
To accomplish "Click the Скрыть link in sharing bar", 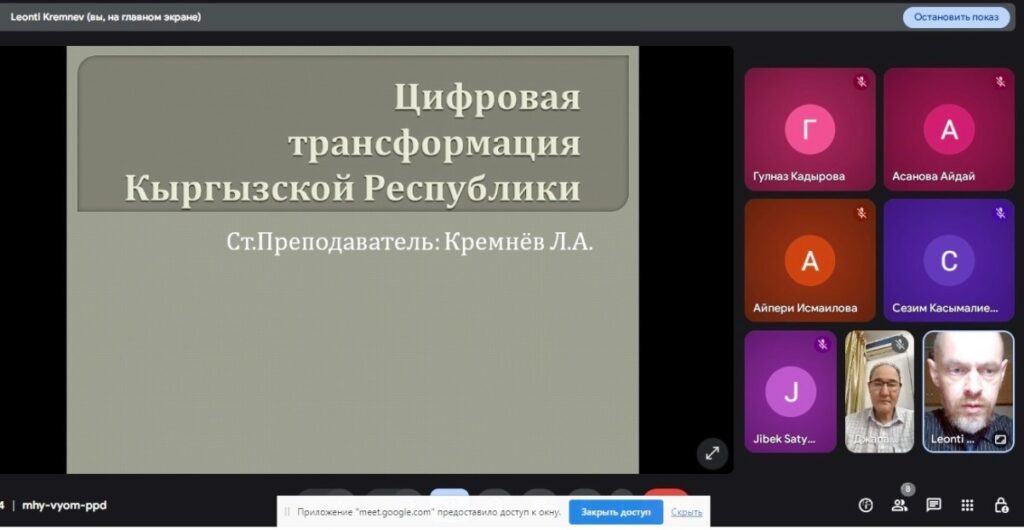I will 686,512.
